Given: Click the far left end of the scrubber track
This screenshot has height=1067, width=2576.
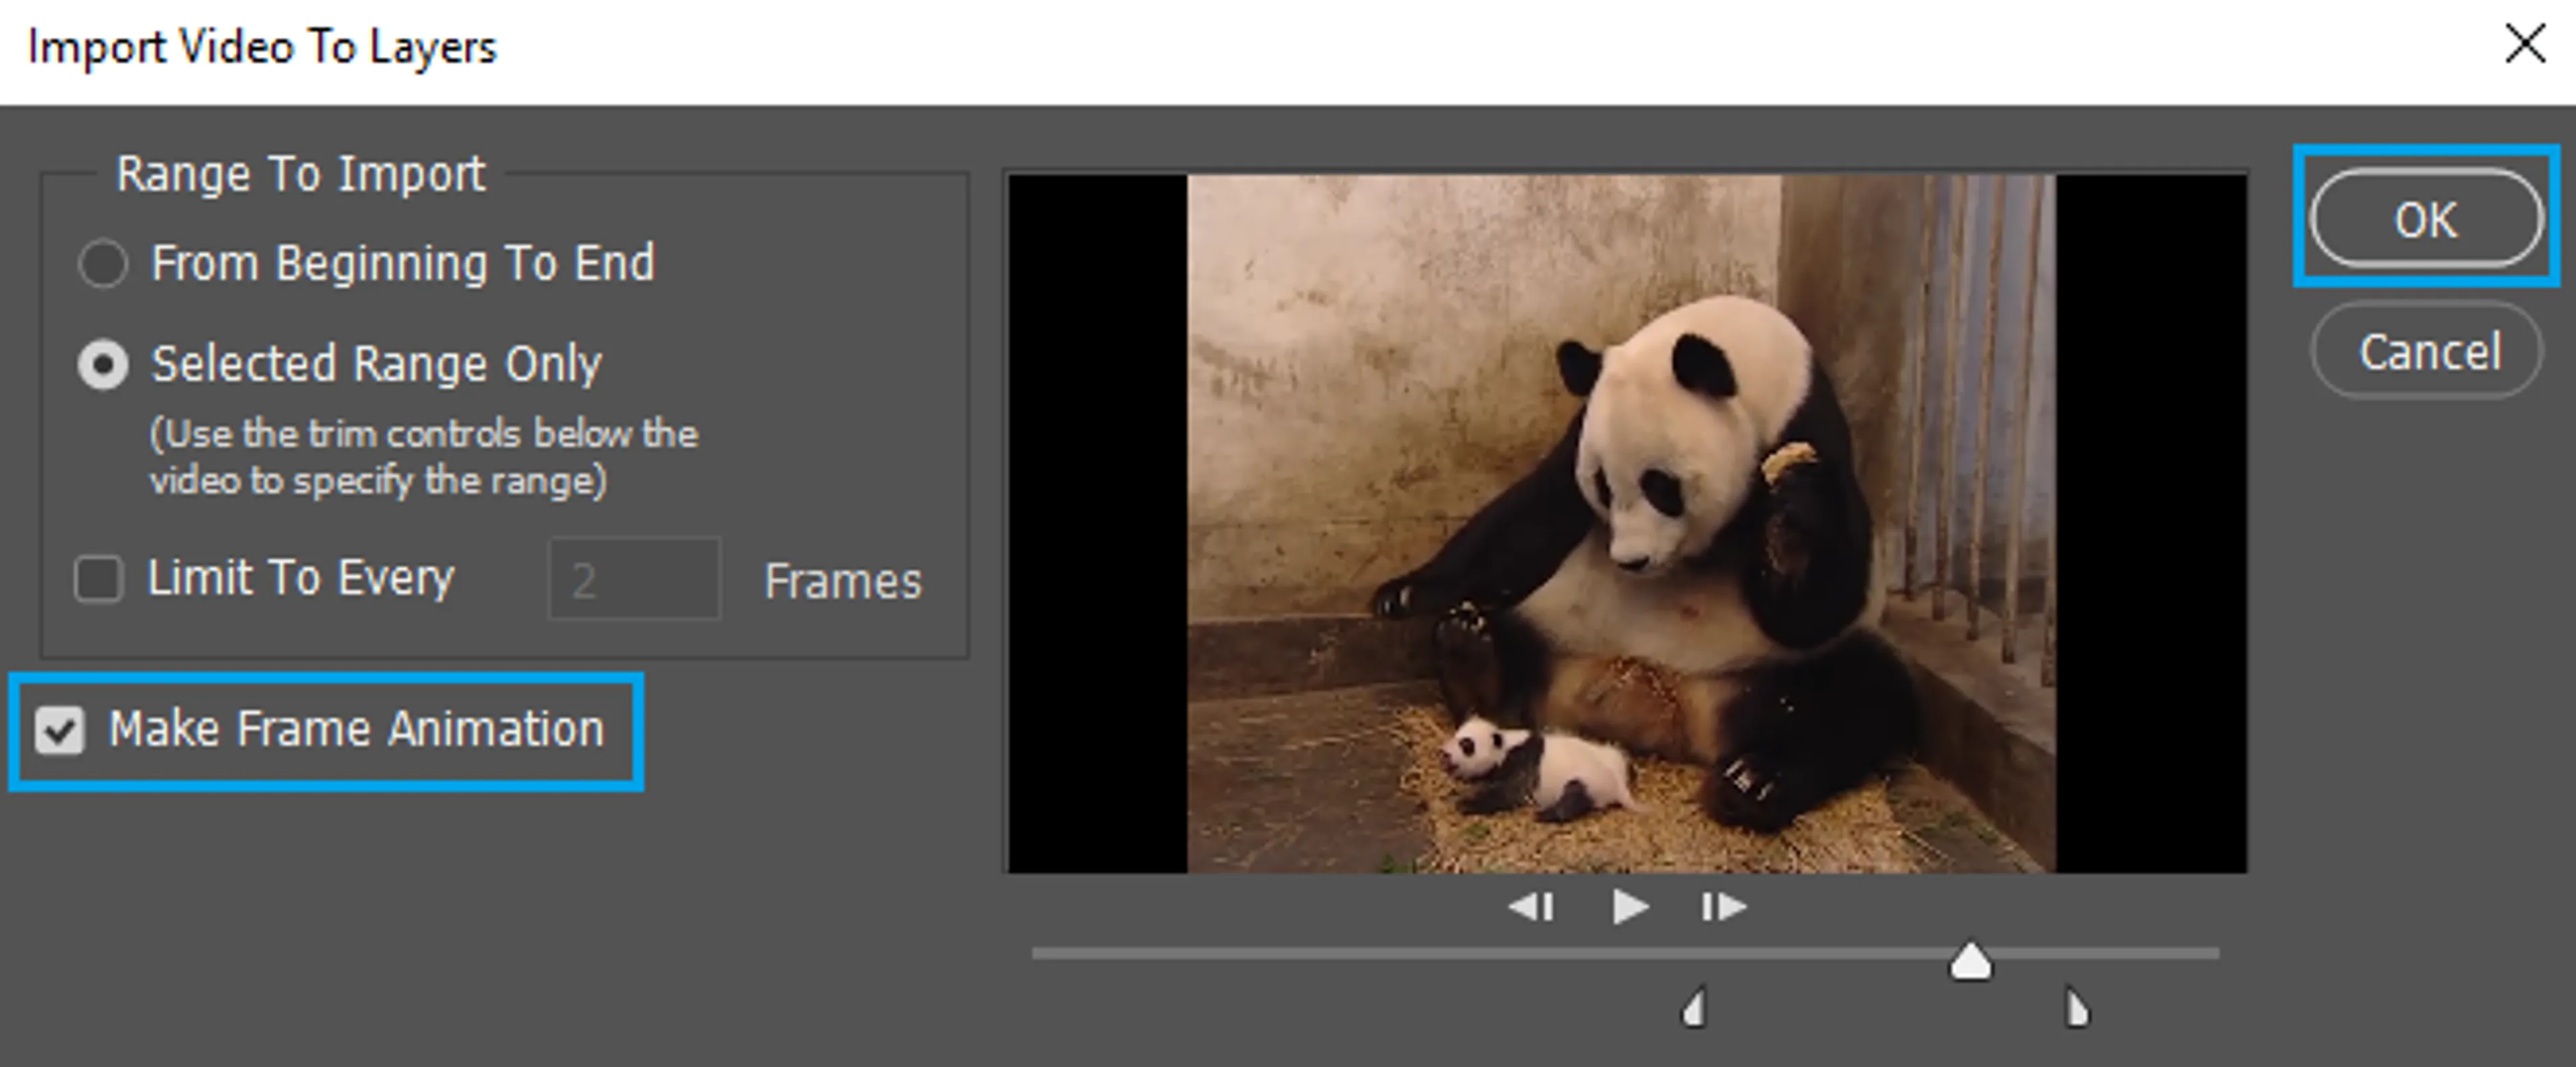Looking at the screenshot, I should click(1040, 954).
